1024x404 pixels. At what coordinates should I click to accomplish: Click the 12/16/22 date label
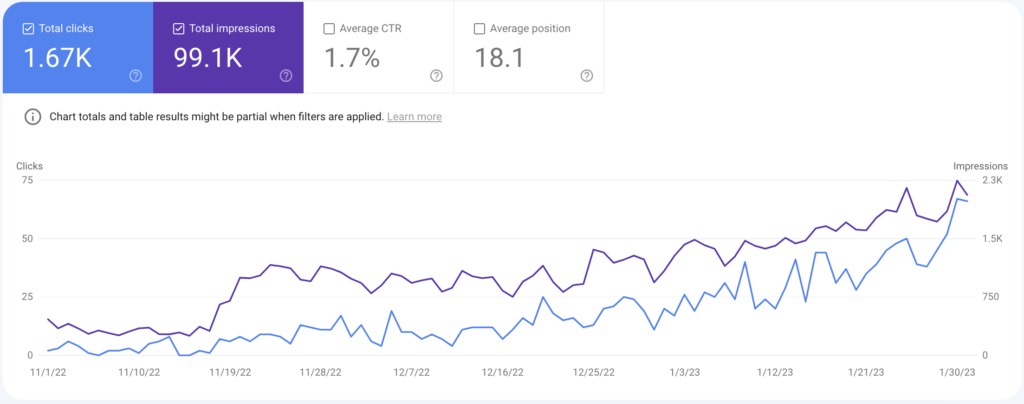[503, 372]
